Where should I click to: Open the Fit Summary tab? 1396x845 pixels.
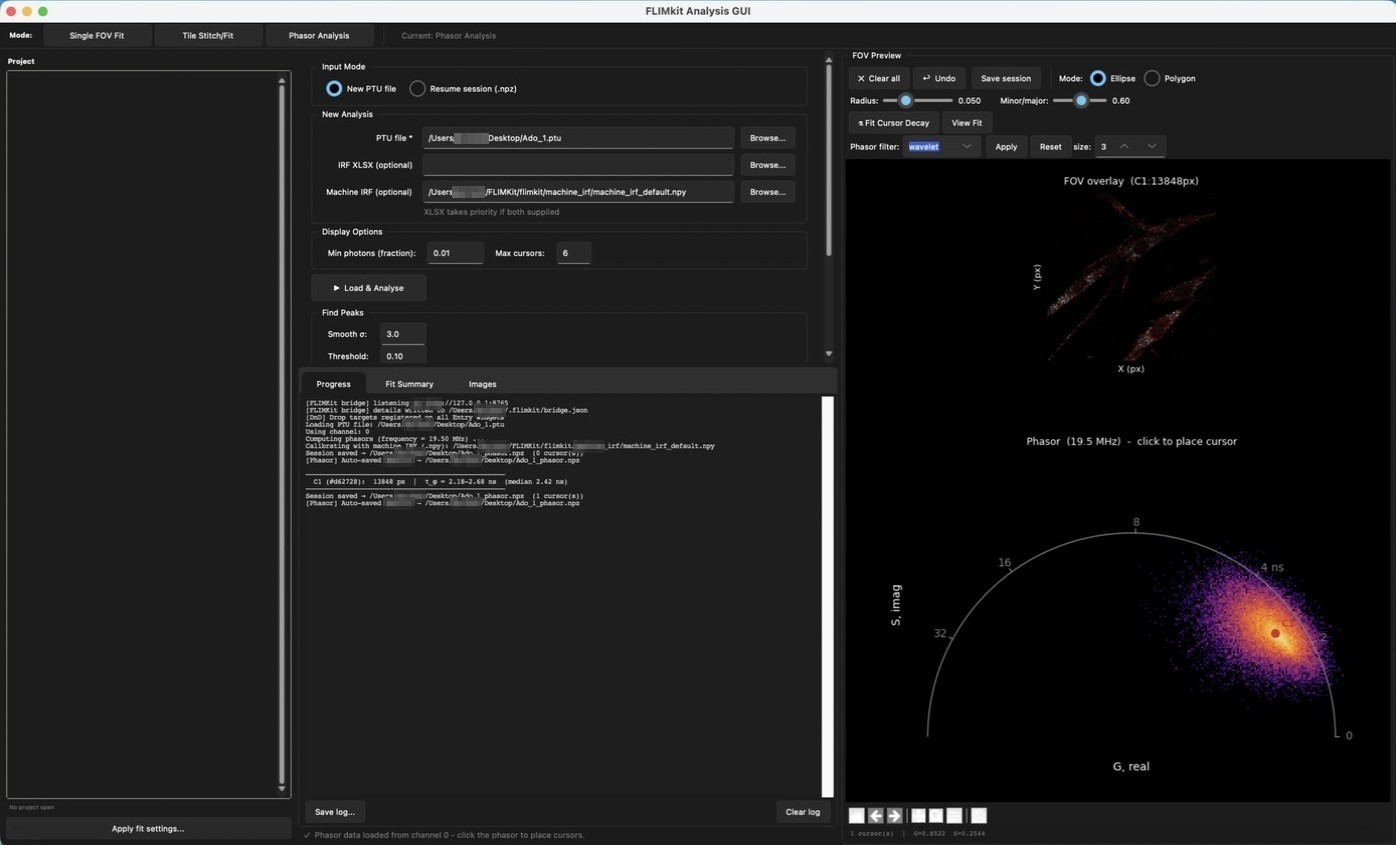click(409, 384)
